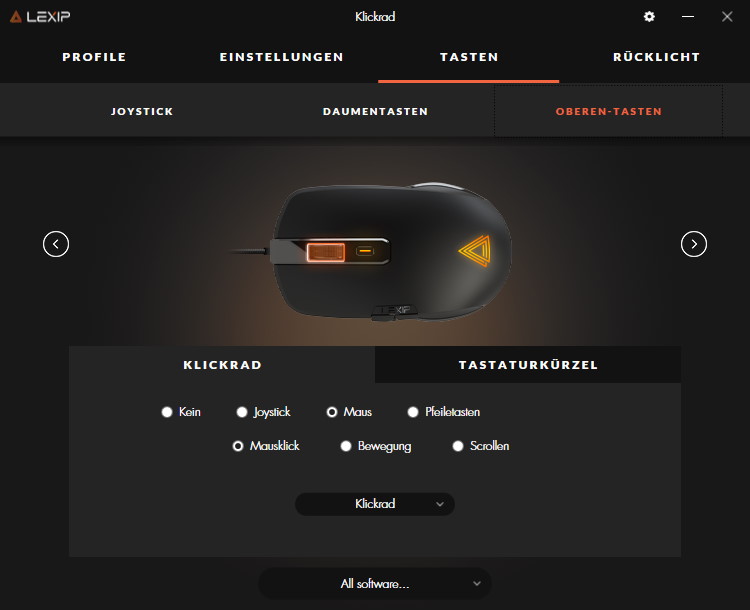This screenshot has width=750, height=610.
Task: Switch to the Daumentasten section
Action: (375, 111)
